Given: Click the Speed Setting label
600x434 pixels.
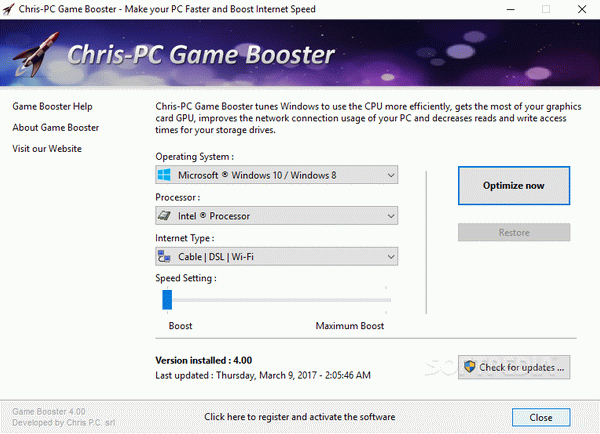Looking at the screenshot, I should 186,278.
